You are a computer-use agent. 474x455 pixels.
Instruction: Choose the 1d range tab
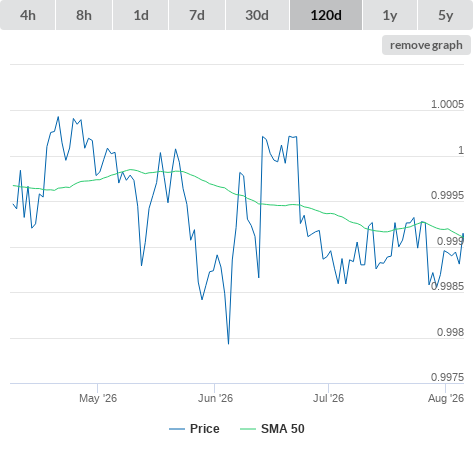click(x=141, y=15)
